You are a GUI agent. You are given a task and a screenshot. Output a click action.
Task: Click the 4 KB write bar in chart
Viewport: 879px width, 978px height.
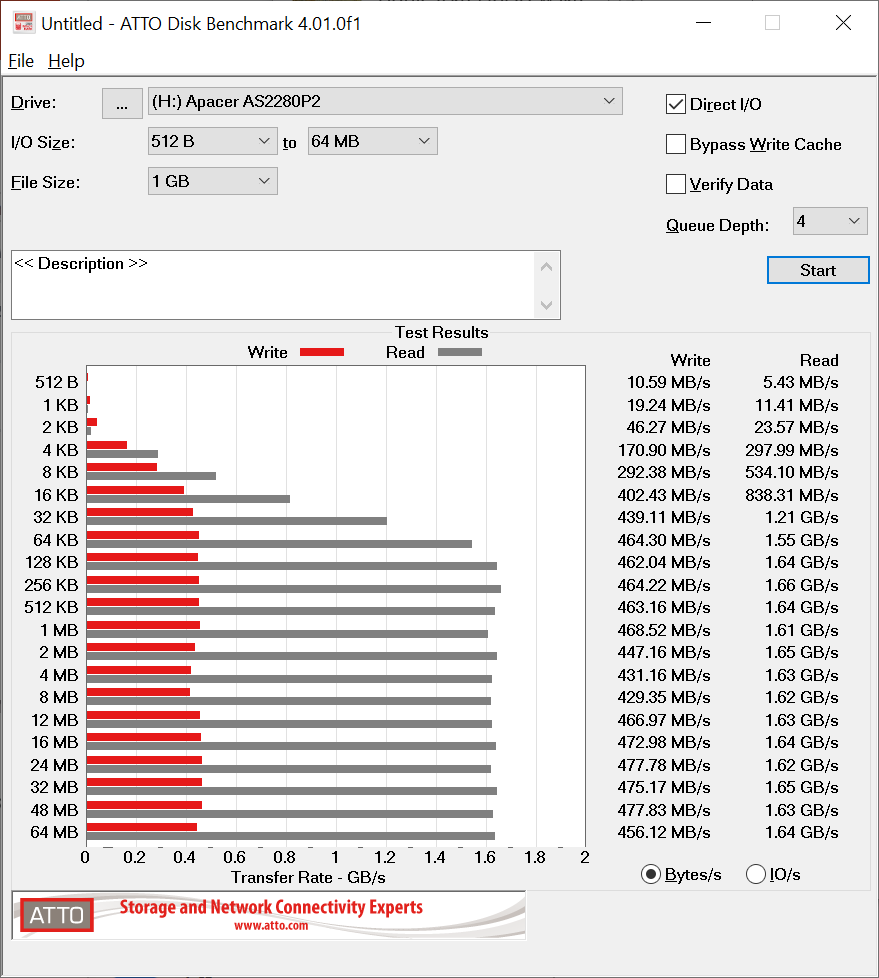pos(107,445)
